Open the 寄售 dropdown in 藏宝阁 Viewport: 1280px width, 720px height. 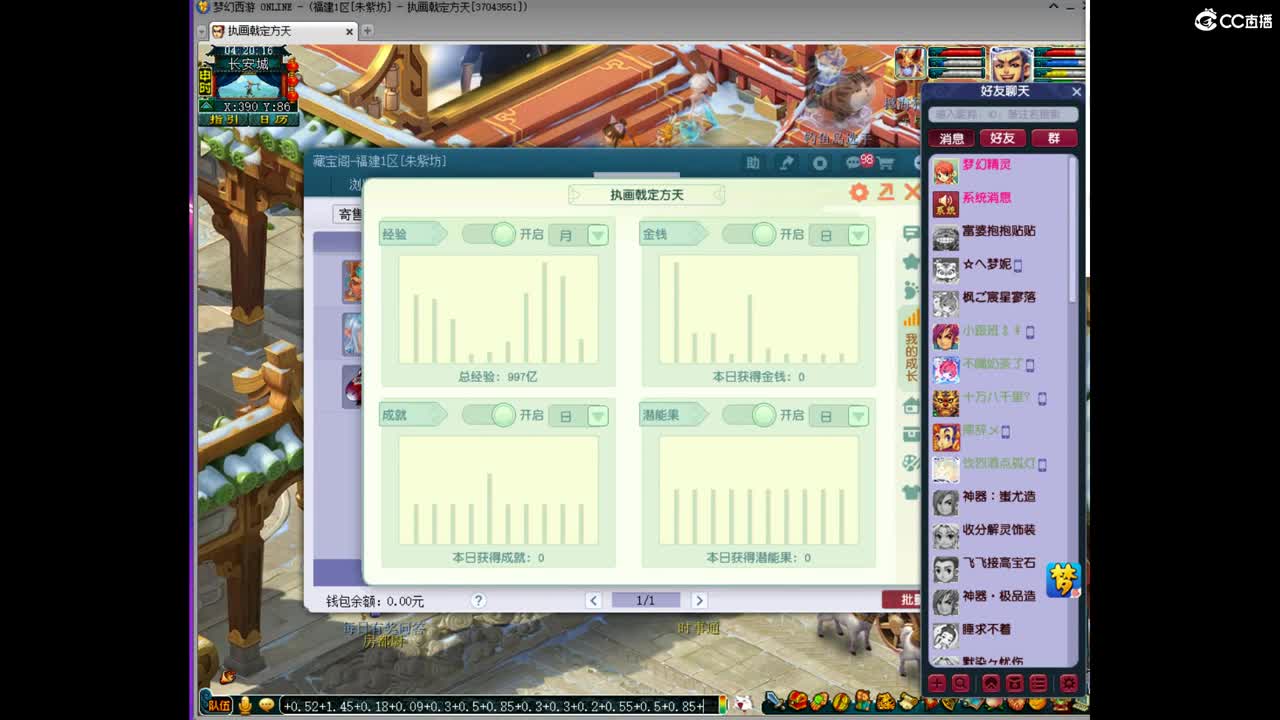coord(348,214)
